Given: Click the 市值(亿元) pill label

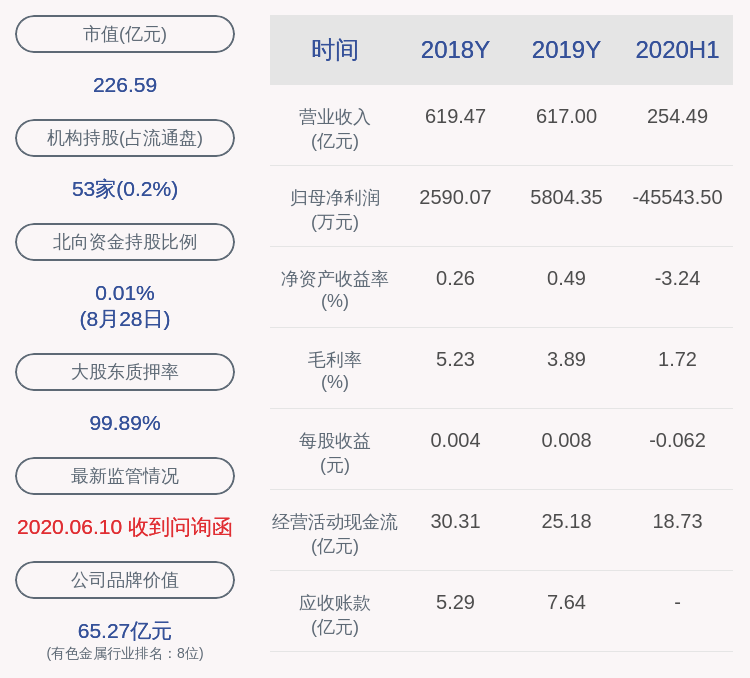Looking at the screenshot, I should tap(125, 34).
